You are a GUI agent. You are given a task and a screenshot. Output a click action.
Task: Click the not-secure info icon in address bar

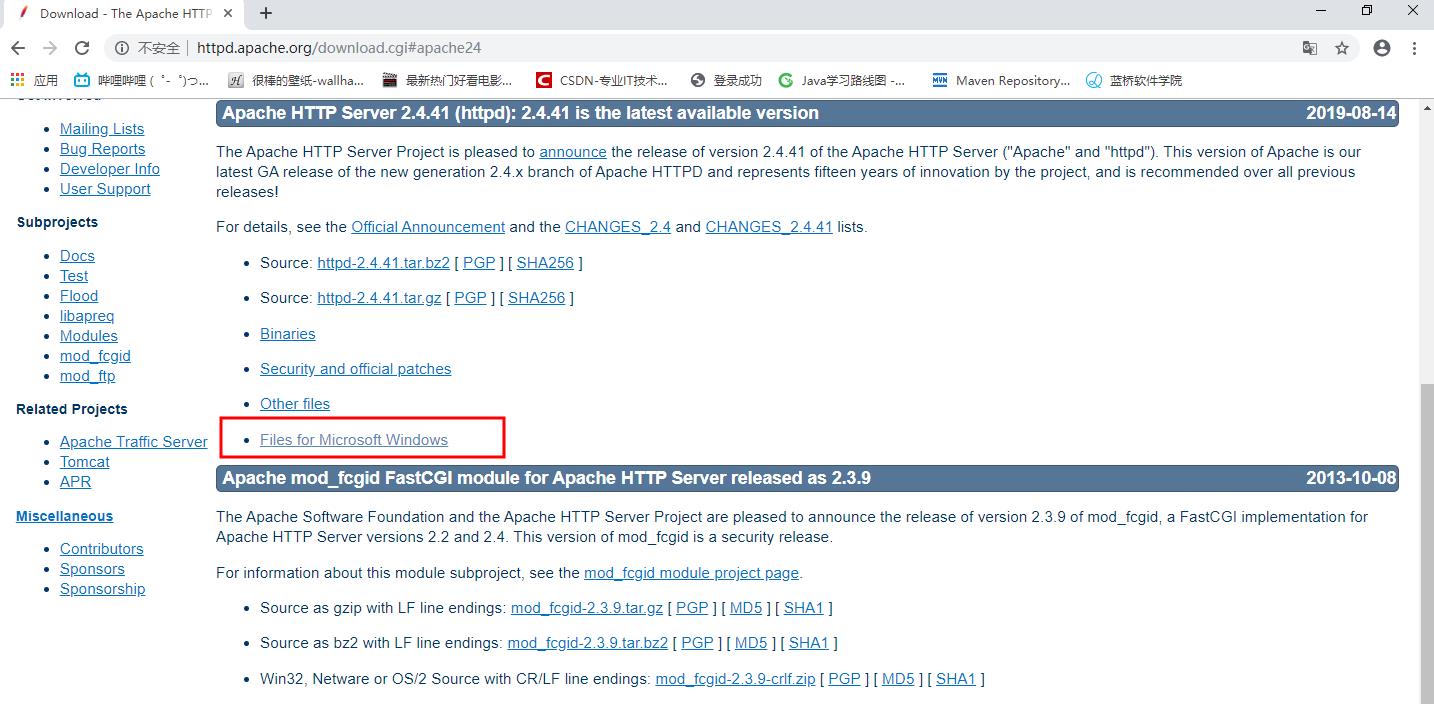point(122,48)
